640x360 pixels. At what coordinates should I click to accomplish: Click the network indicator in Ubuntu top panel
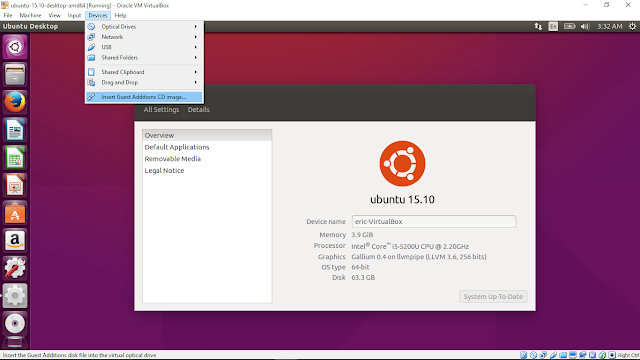pos(538,27)
